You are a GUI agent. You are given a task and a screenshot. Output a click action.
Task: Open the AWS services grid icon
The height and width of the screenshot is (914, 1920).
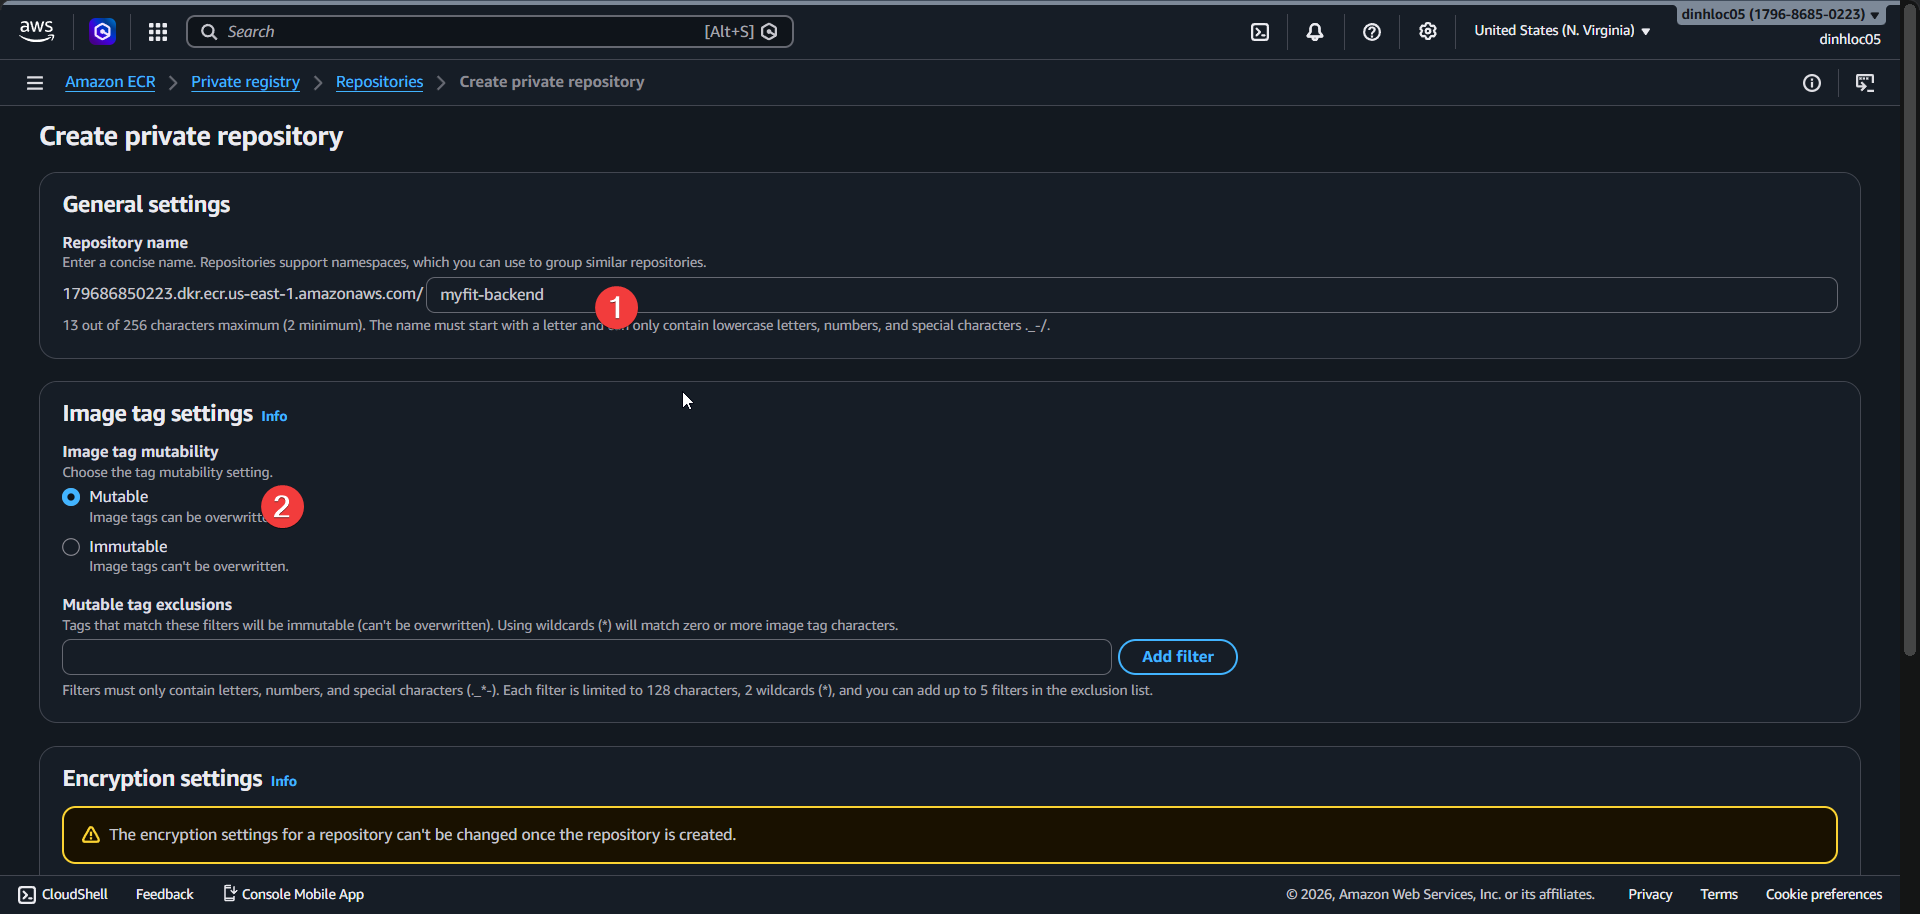pos(157,31)
